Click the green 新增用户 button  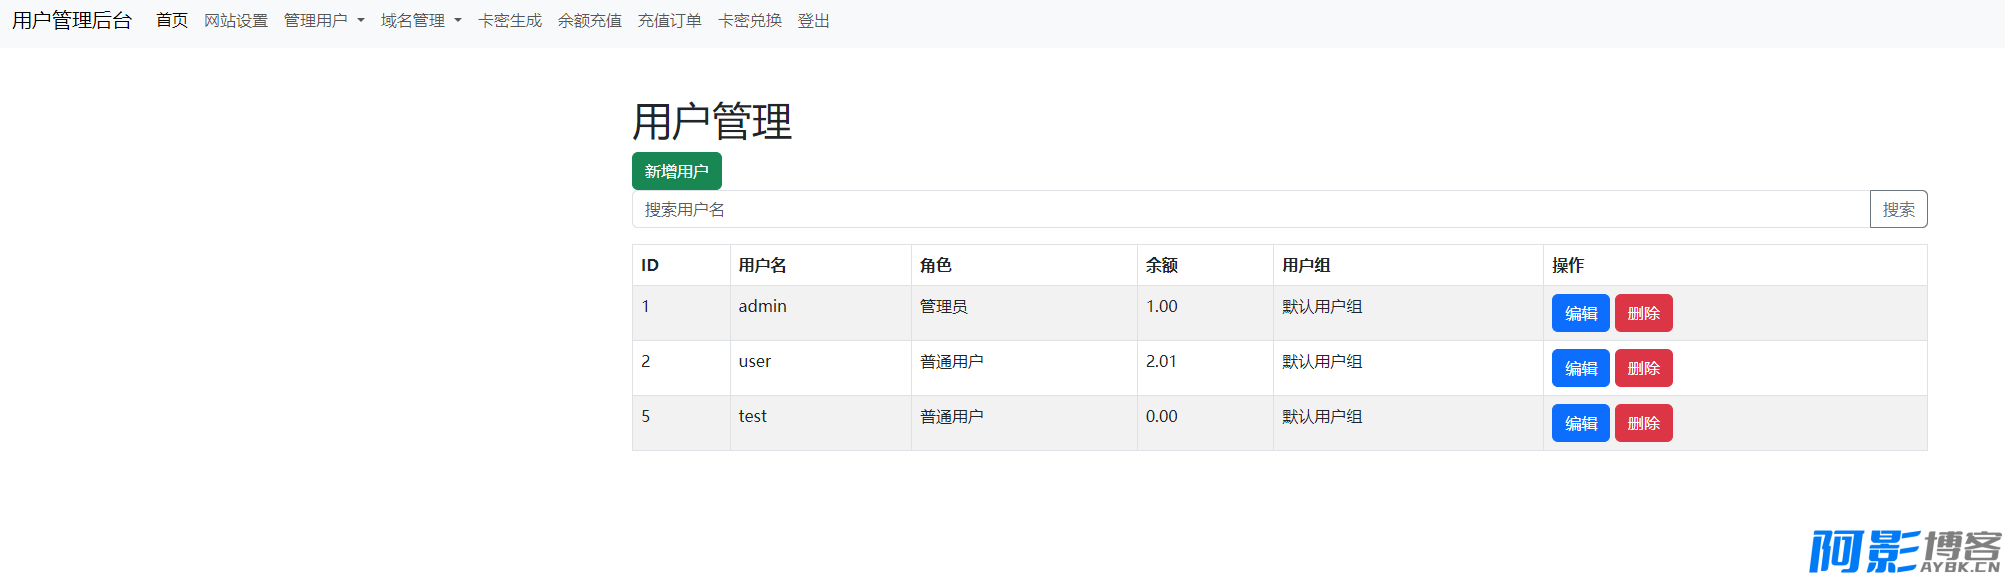[677, 171]
